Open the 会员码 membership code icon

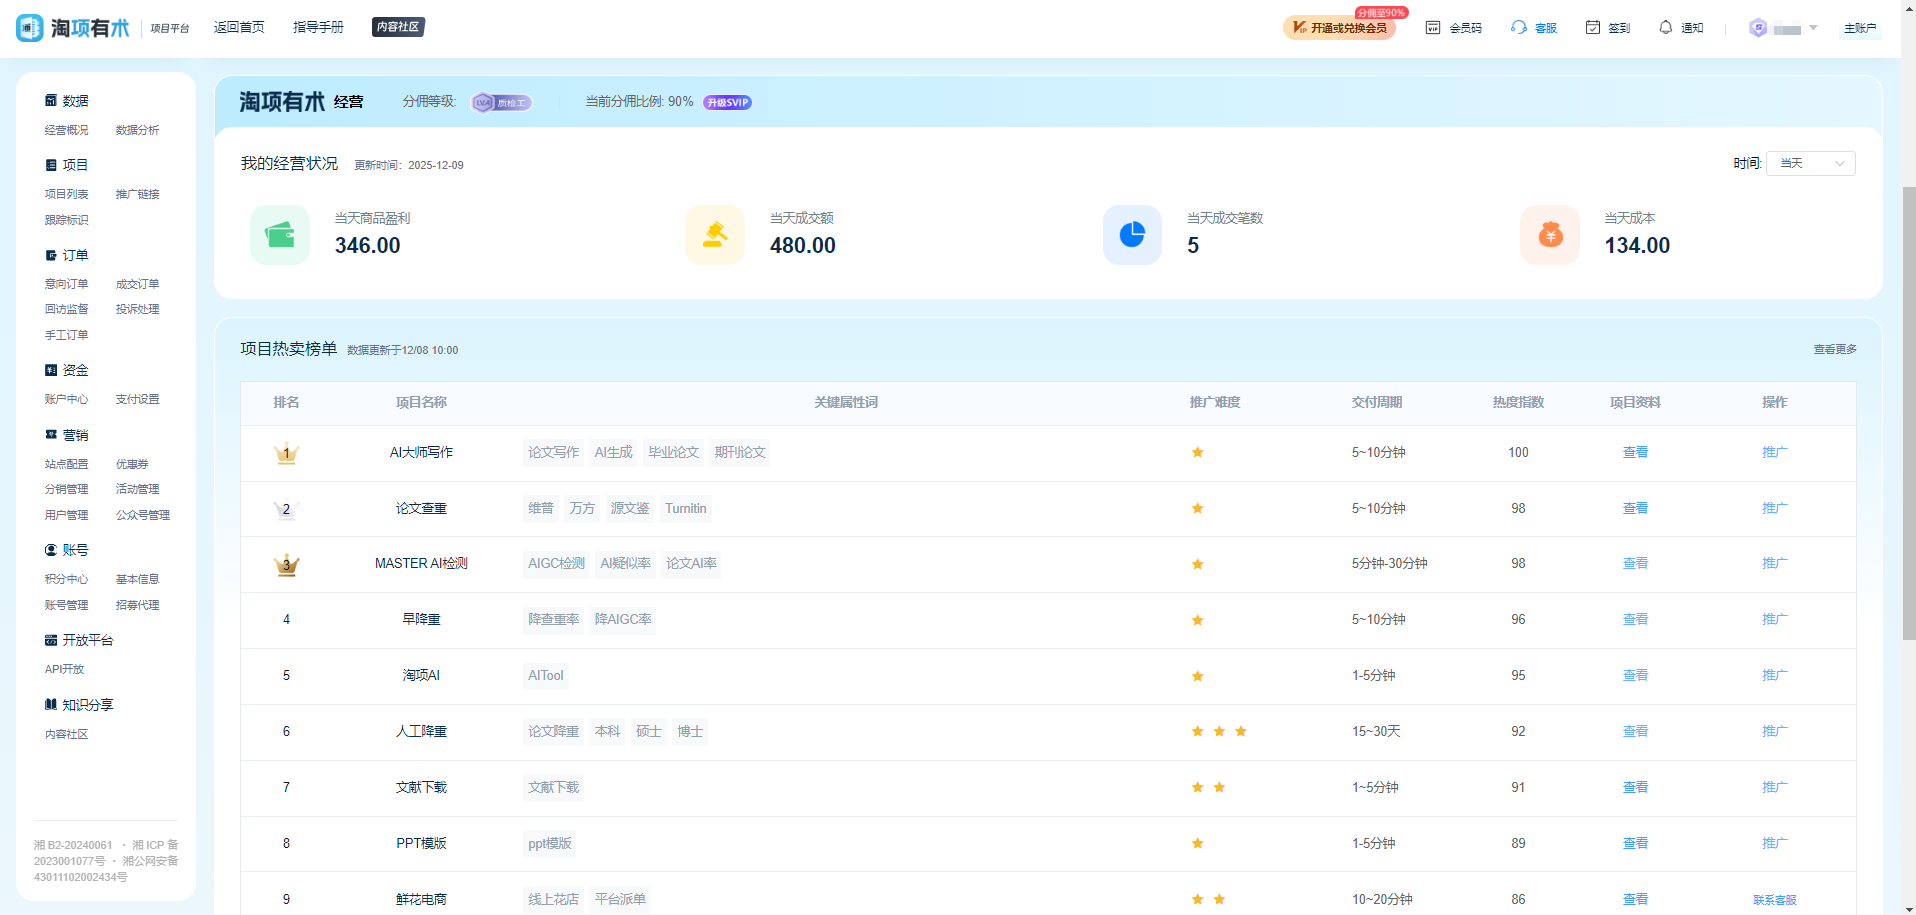coord(1434,27)
